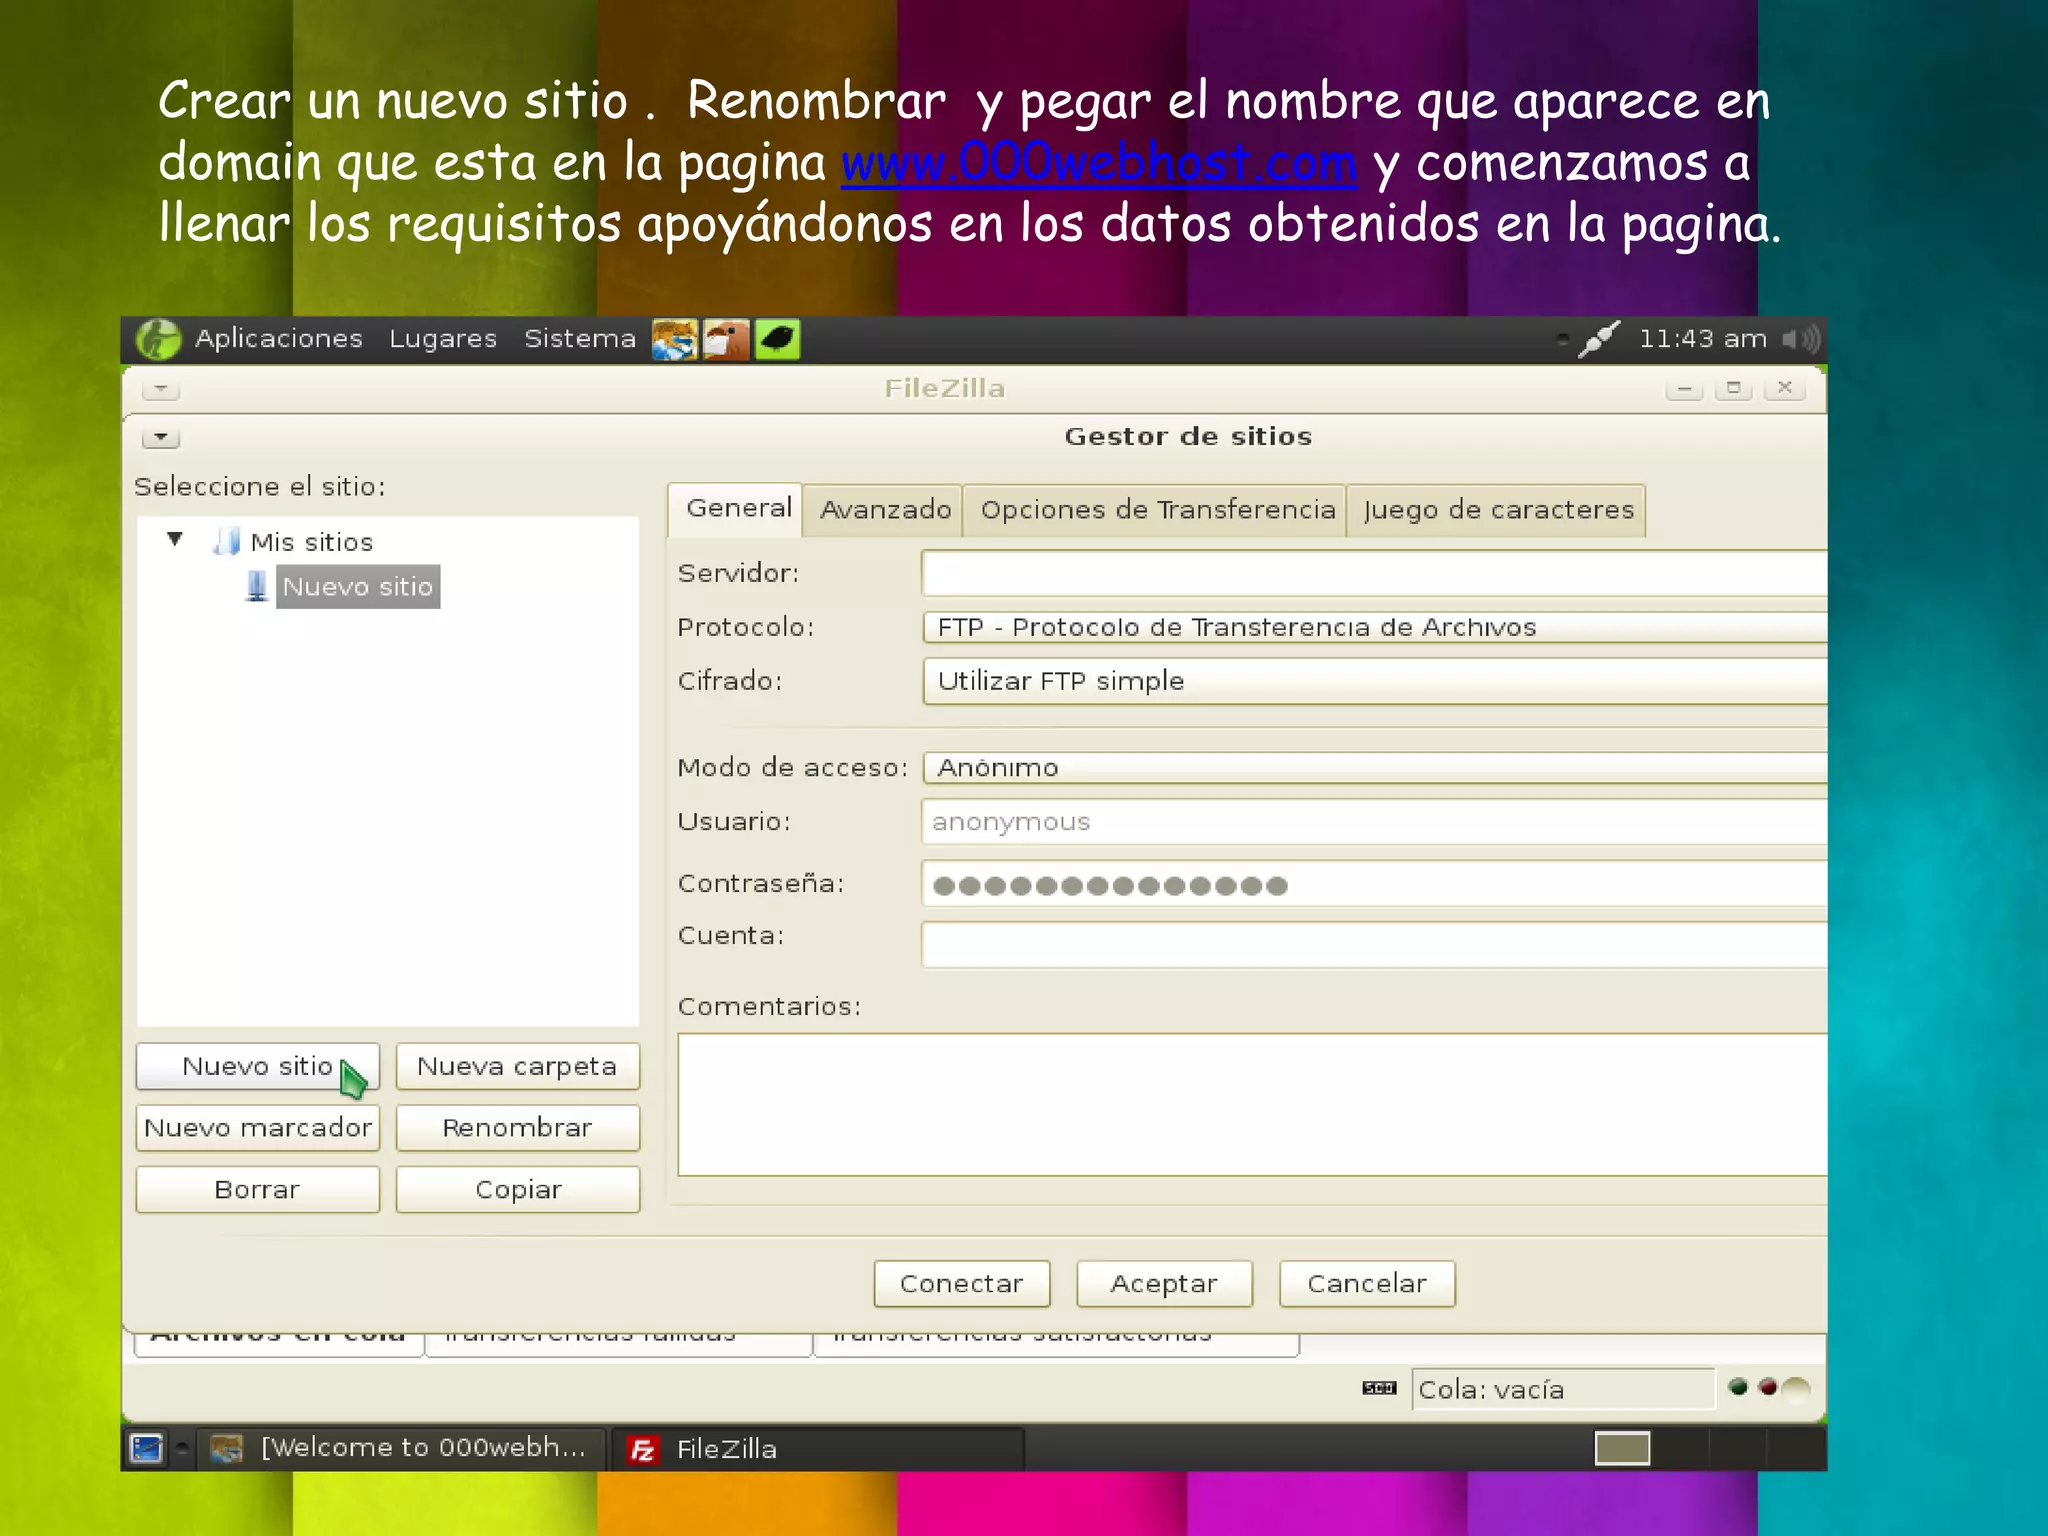Open the Lugares menu
Image resolution: width=2048 pixels, height=1536 pixels.
(443, 339)
